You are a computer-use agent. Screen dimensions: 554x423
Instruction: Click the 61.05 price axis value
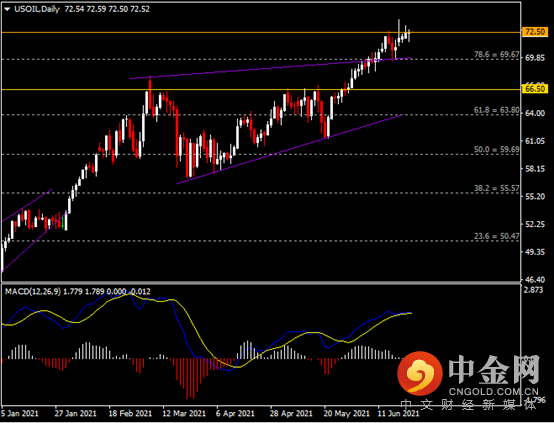pyautogui.click(x=535, y=141)
